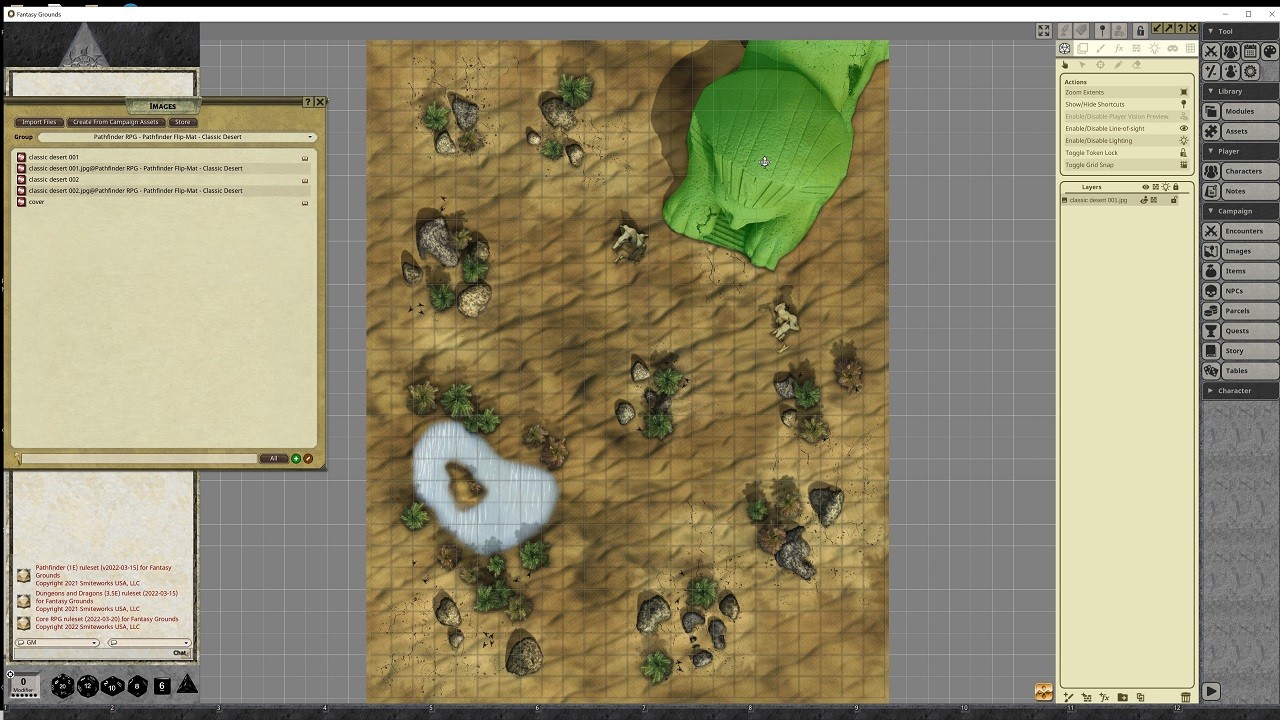Roll the d20 die in the dice tray
Screen dimensions: 1280x720
click(62, 686)
